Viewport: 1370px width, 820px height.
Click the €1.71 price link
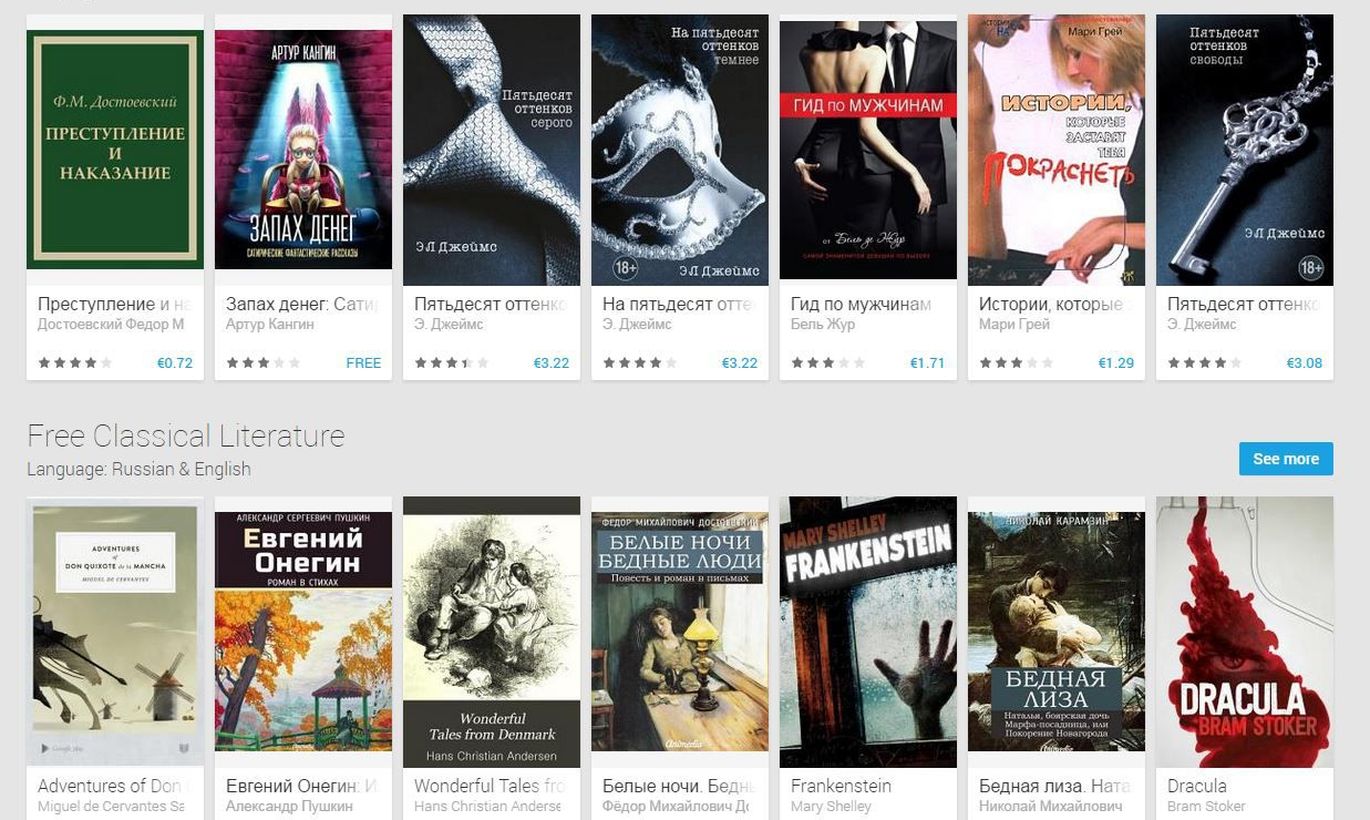927,363
